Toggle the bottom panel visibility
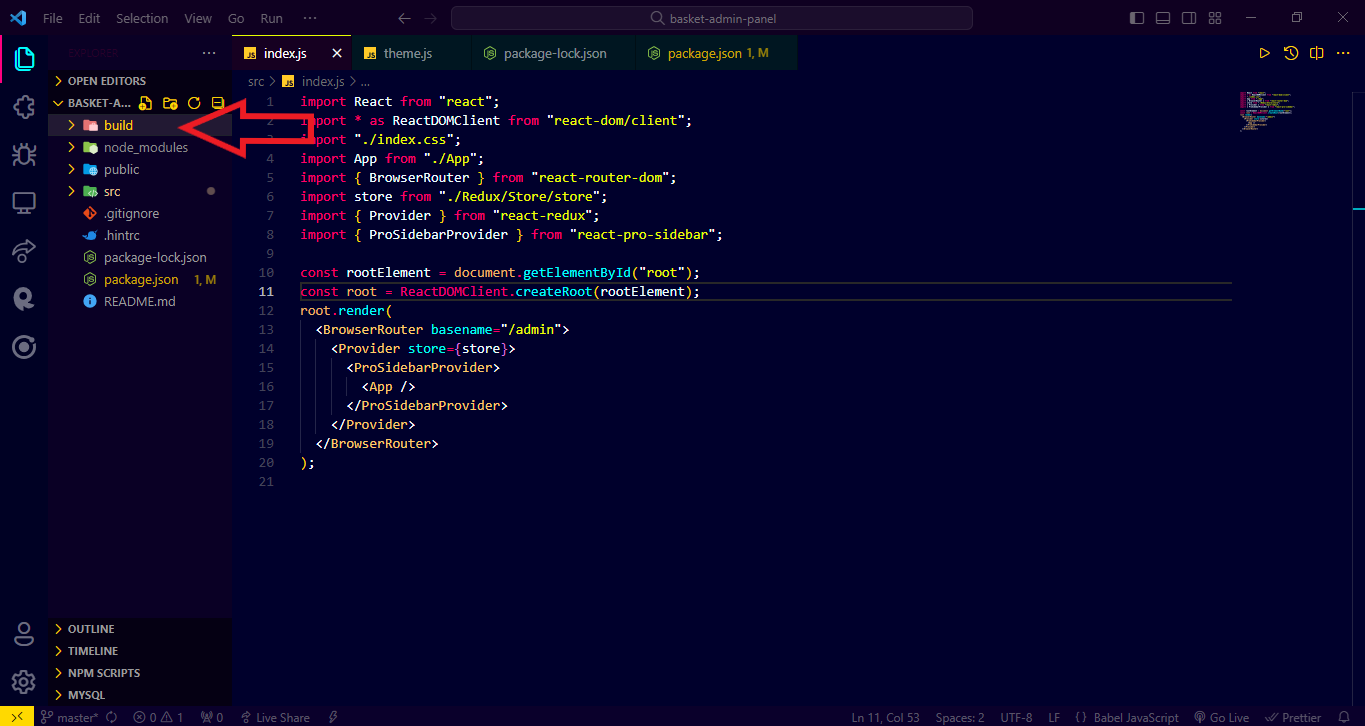The width and height of the screenshot is (1365, 726). coord(1163,18)
